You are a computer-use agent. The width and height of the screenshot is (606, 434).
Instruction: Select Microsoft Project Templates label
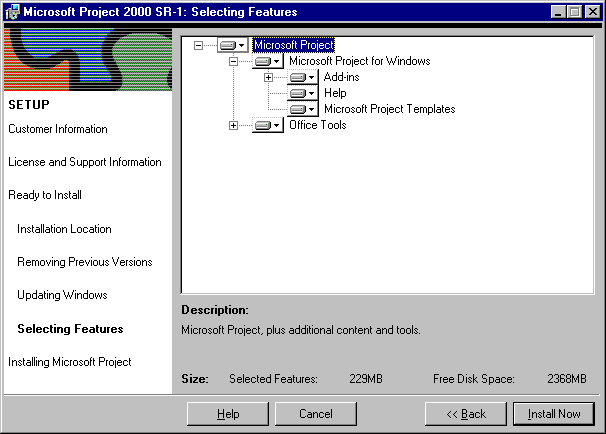coord(390,109)
